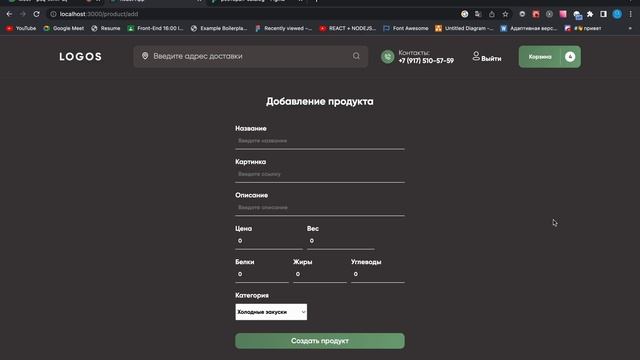Focus the Описание input field
Viewport: 640px width, 360px height.
click(x=320, y=208)
